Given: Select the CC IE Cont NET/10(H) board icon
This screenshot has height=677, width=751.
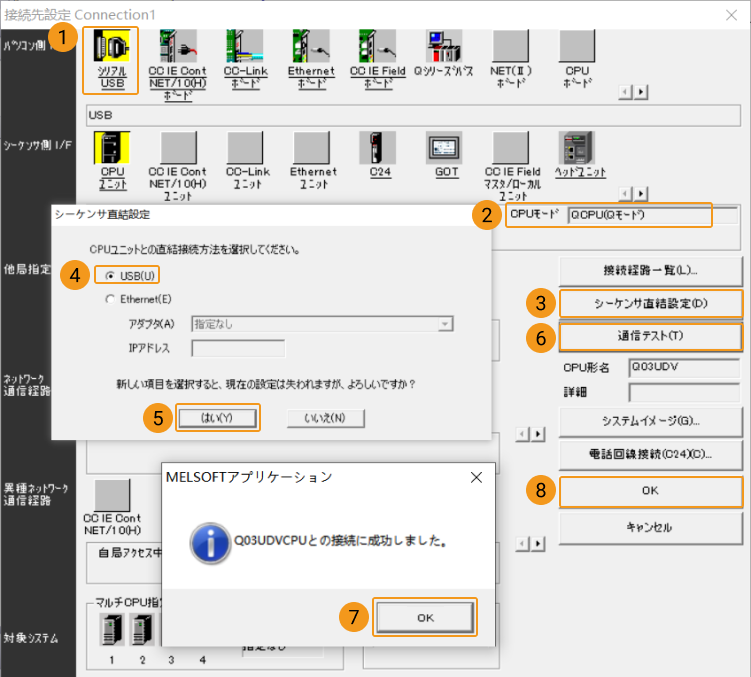Looking at the screenshot, I should click(178, 46).
